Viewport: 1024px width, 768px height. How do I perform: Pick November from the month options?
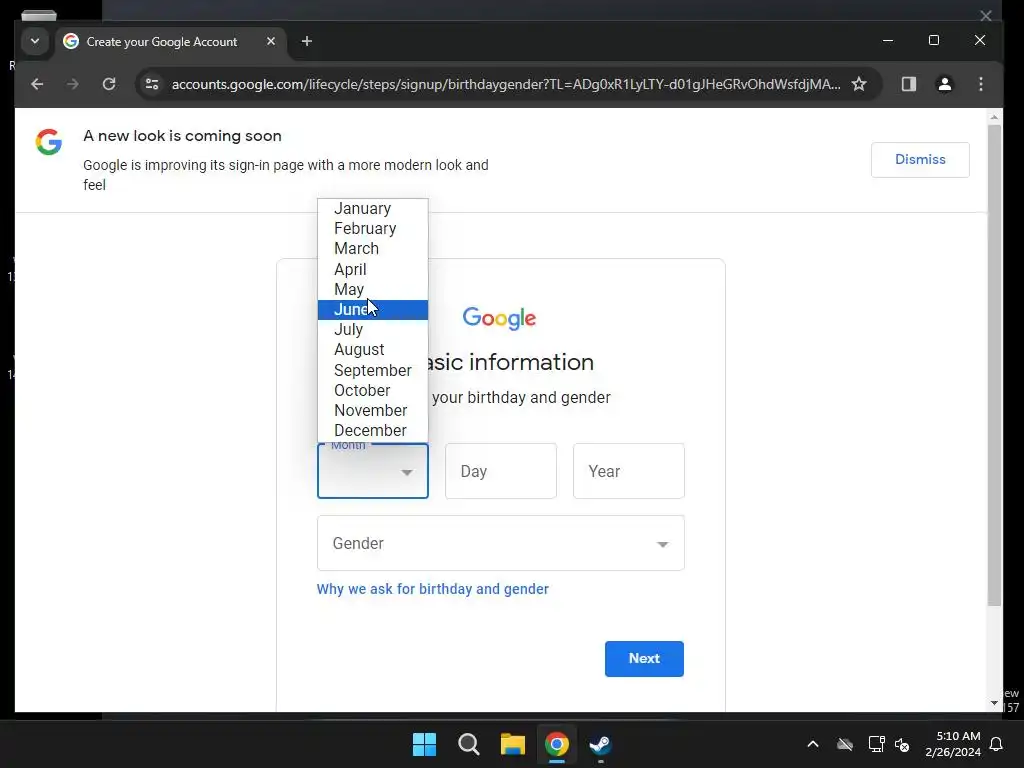[x=372, y=411]
